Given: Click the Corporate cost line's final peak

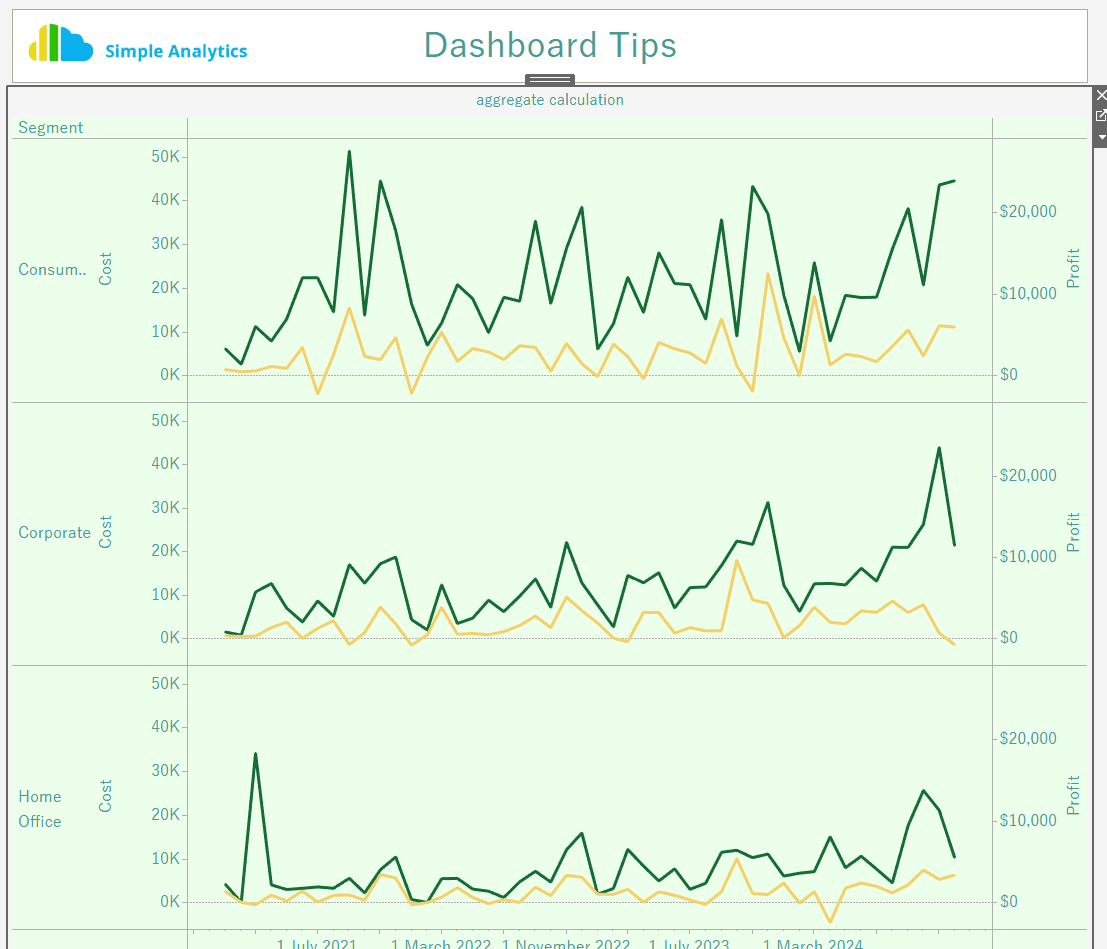Looking at the screenshot, I should pyautogui.click(x=939, y=448).
